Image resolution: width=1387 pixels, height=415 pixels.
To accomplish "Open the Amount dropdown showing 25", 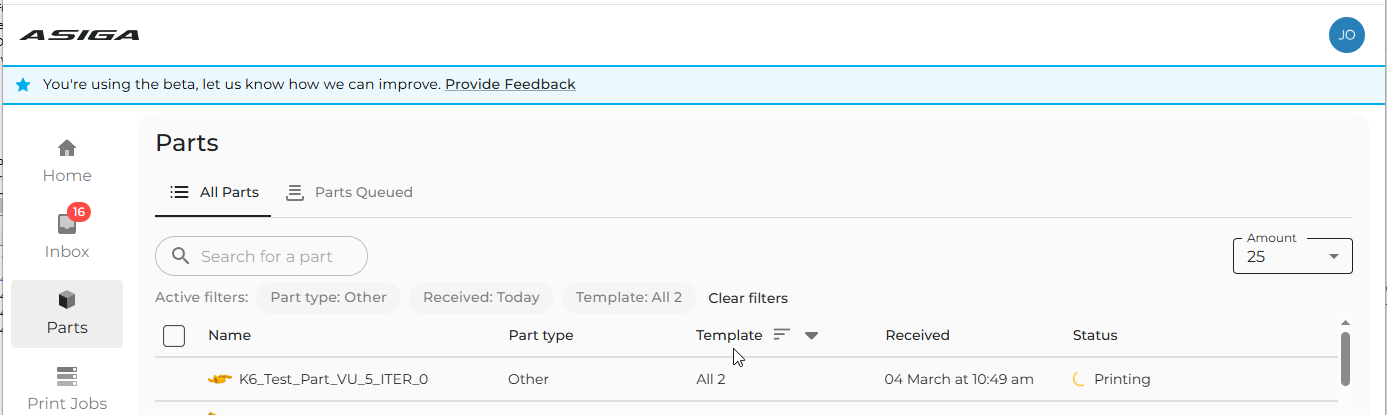I will point(1293,256).
